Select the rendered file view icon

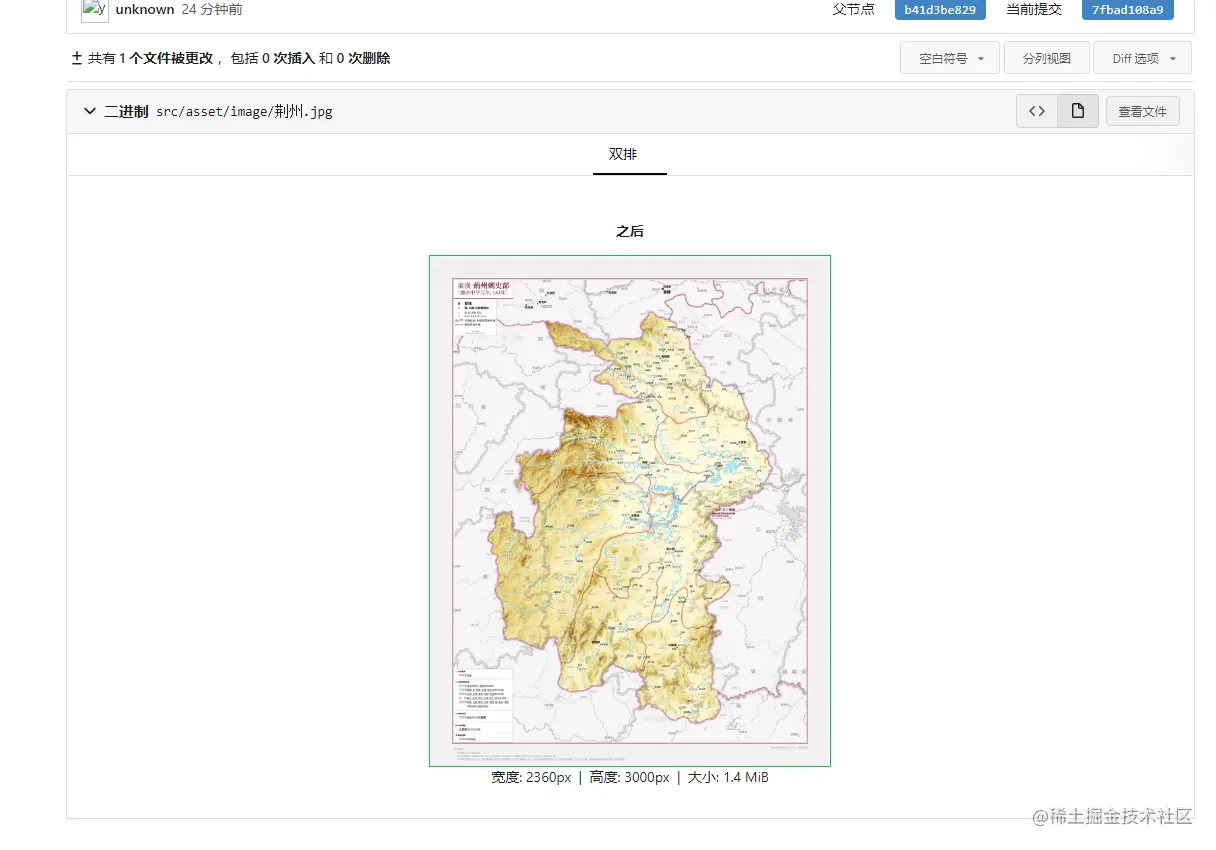[x=1078, y=111]
